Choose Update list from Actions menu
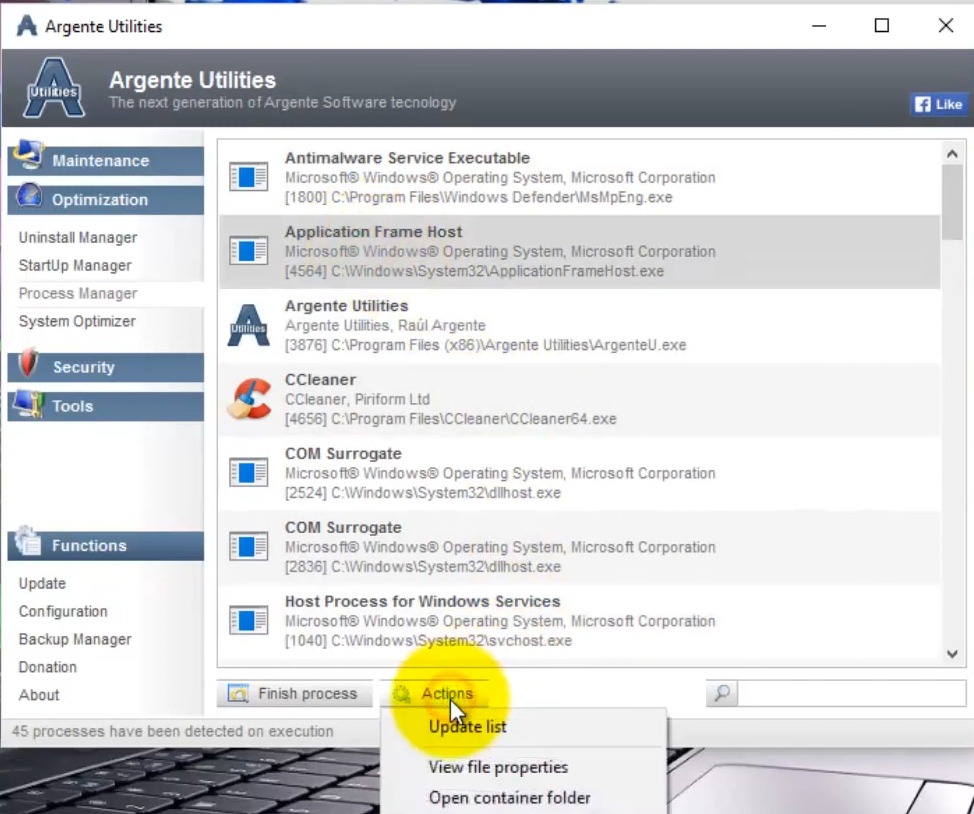974x814 pixels. click(468, 726)
